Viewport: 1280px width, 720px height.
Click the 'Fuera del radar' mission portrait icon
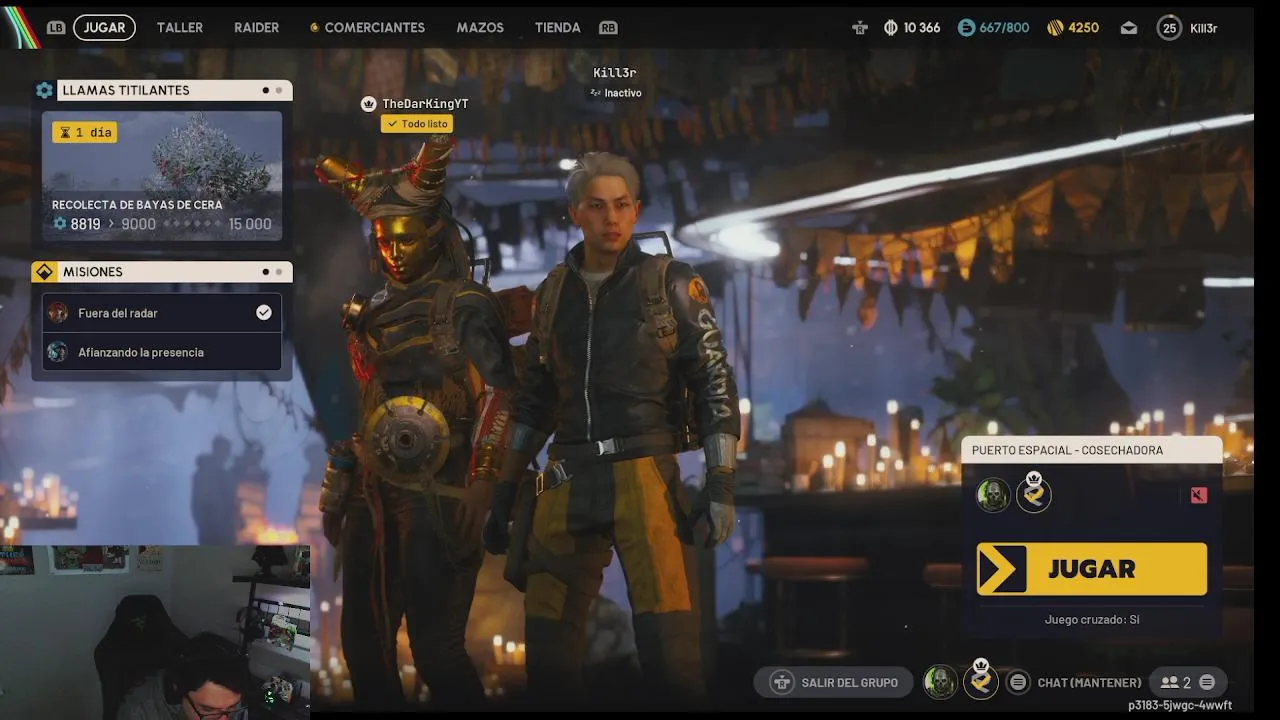click(58, 313)
